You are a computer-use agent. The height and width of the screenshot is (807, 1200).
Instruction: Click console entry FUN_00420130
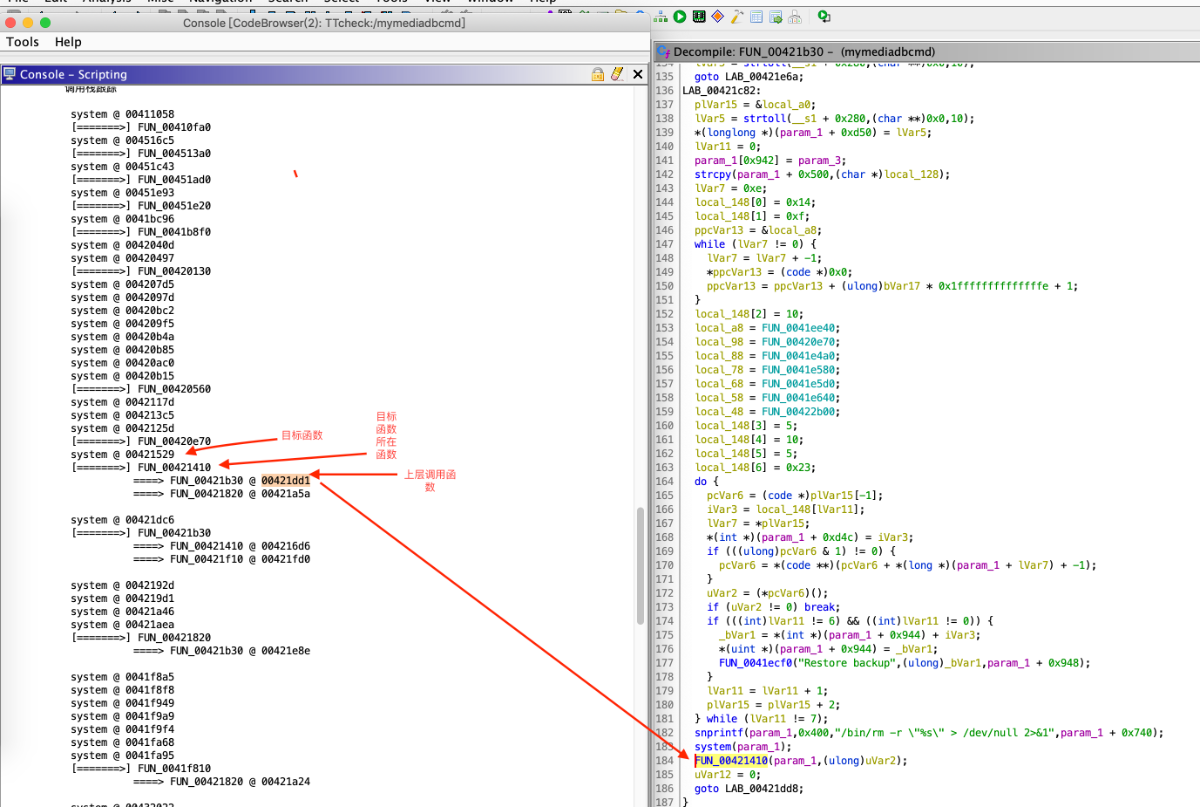[x=174, y=271]
